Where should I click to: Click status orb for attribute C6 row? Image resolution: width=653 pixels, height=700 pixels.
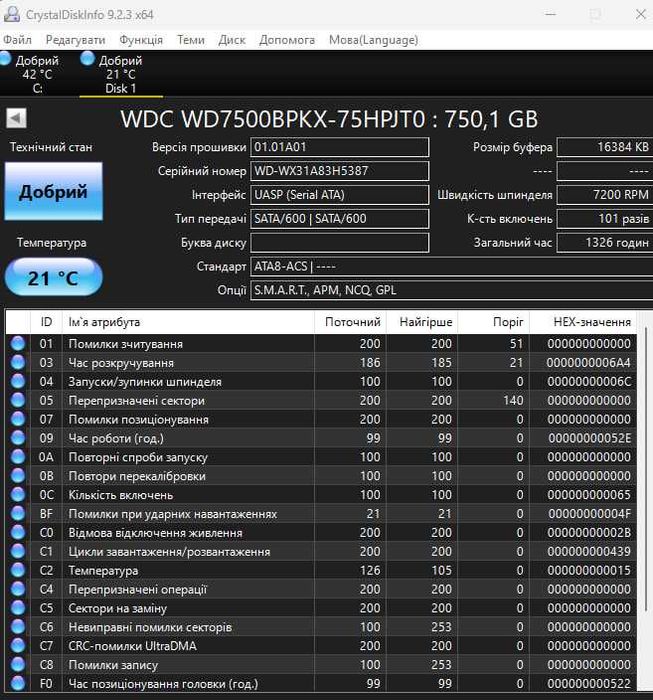pyautogui.click(x=18, y=627)
